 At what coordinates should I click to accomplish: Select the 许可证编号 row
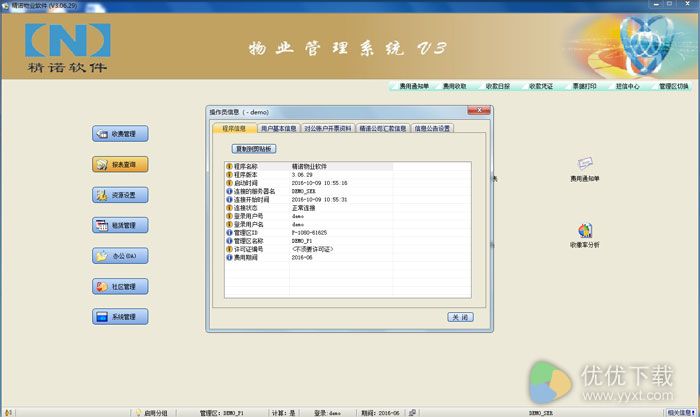tap(347, 249)
